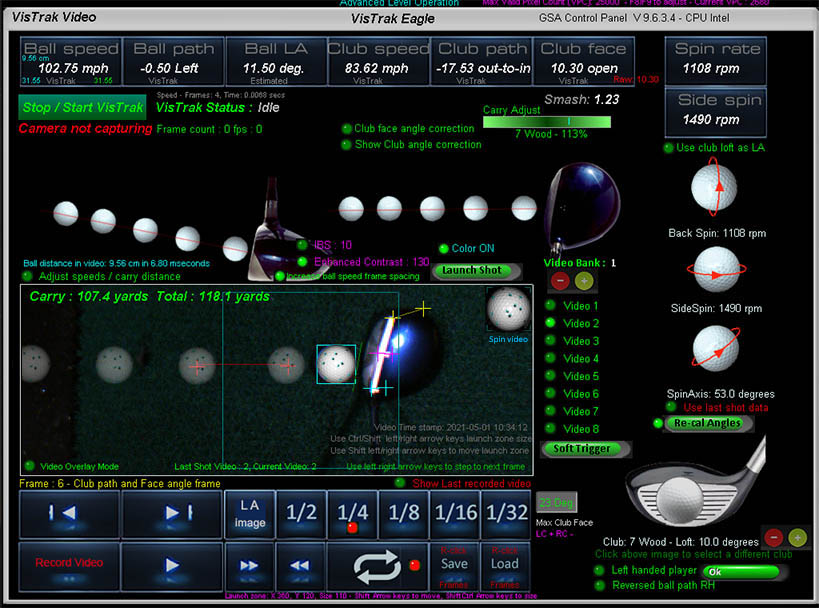
Task: Click the Side spin readout panel
Action: tap(716, 113)
